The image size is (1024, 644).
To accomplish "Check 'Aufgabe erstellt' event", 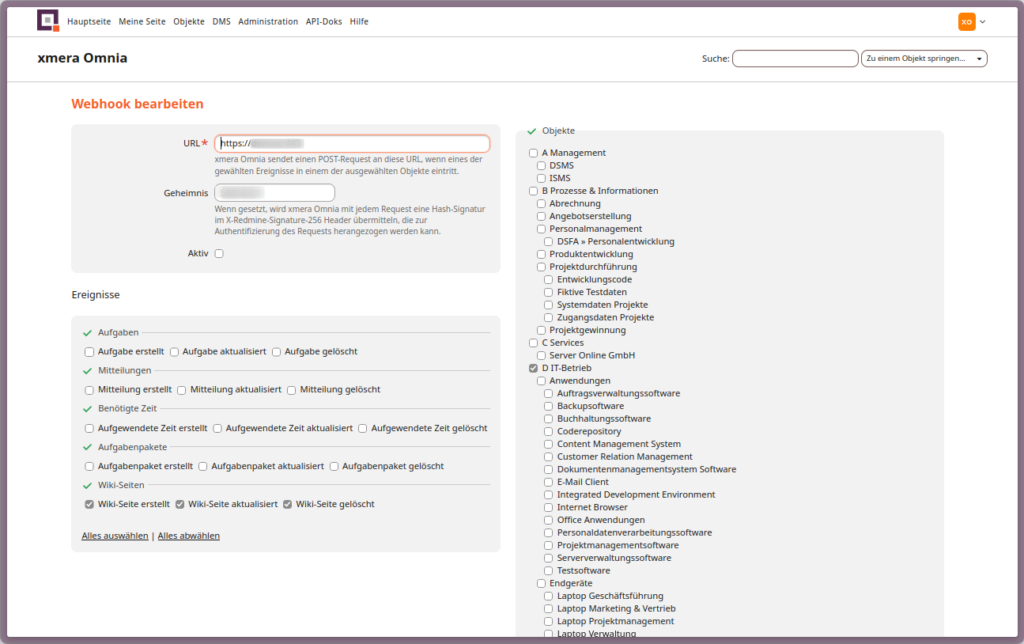I will coord(89,352).
